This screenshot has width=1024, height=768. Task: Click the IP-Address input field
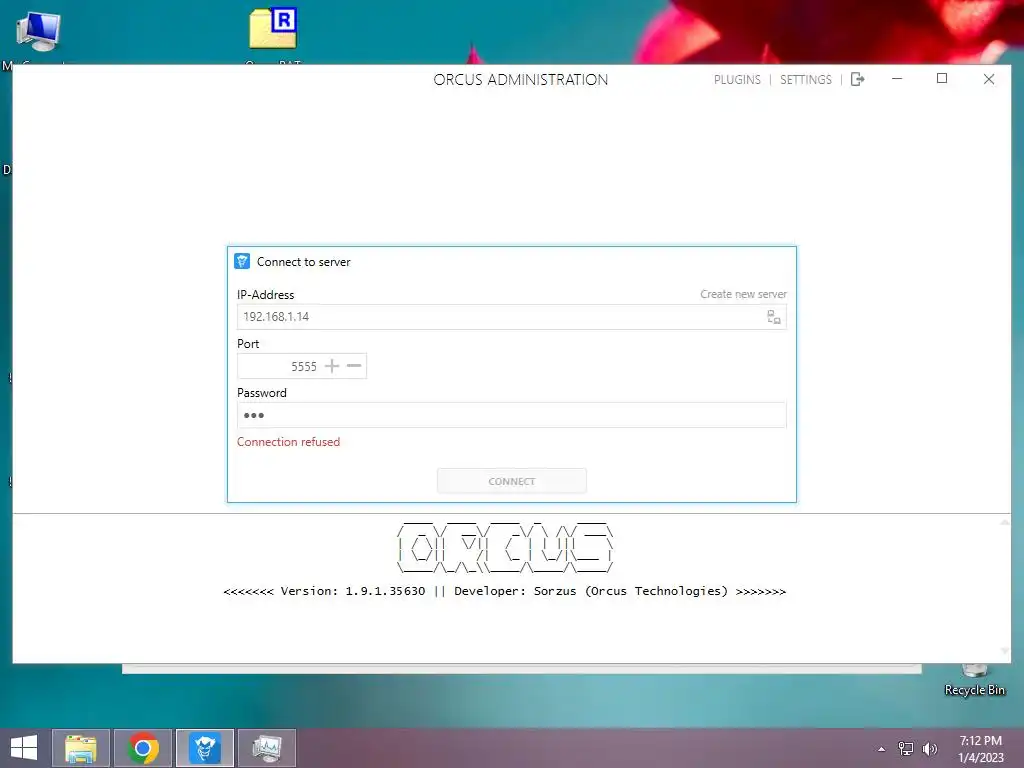[511, 317]
